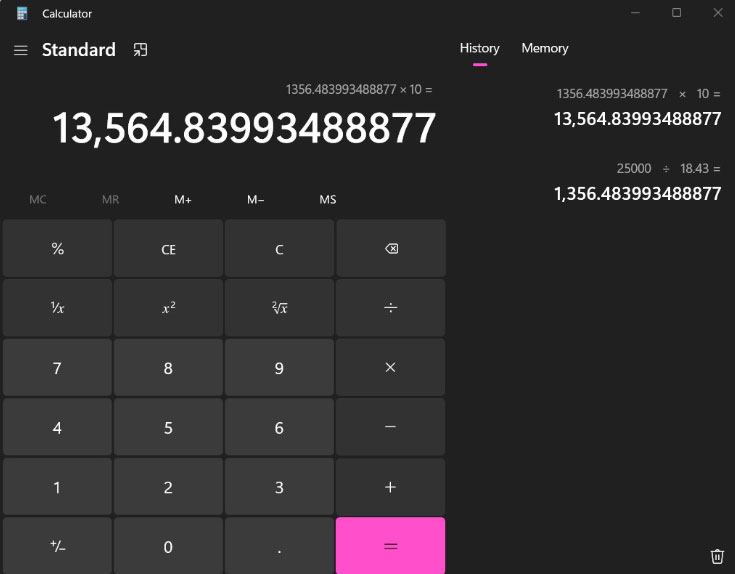Viewport: 735px width, 574px height.
Task: Maximize the Calculator window
Action: (676, 13)
